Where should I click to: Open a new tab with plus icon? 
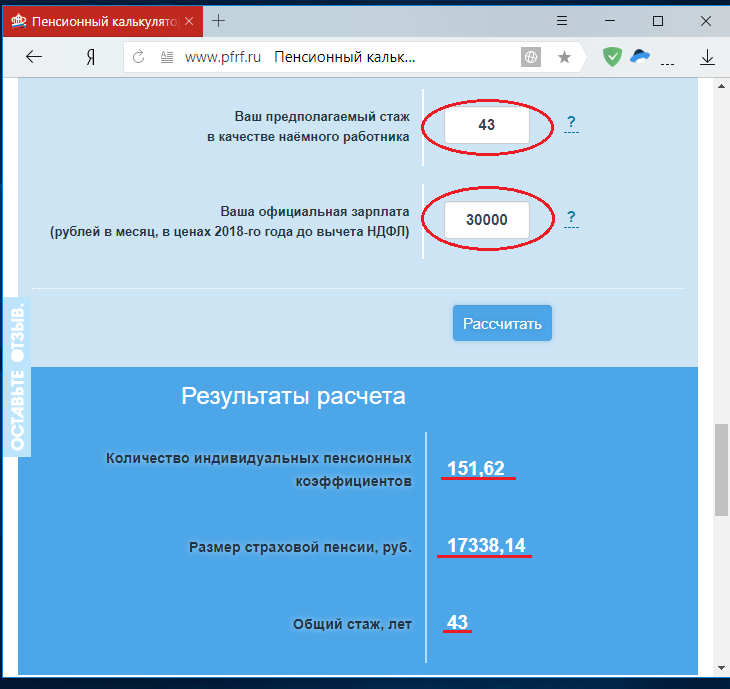click(218, 21)
